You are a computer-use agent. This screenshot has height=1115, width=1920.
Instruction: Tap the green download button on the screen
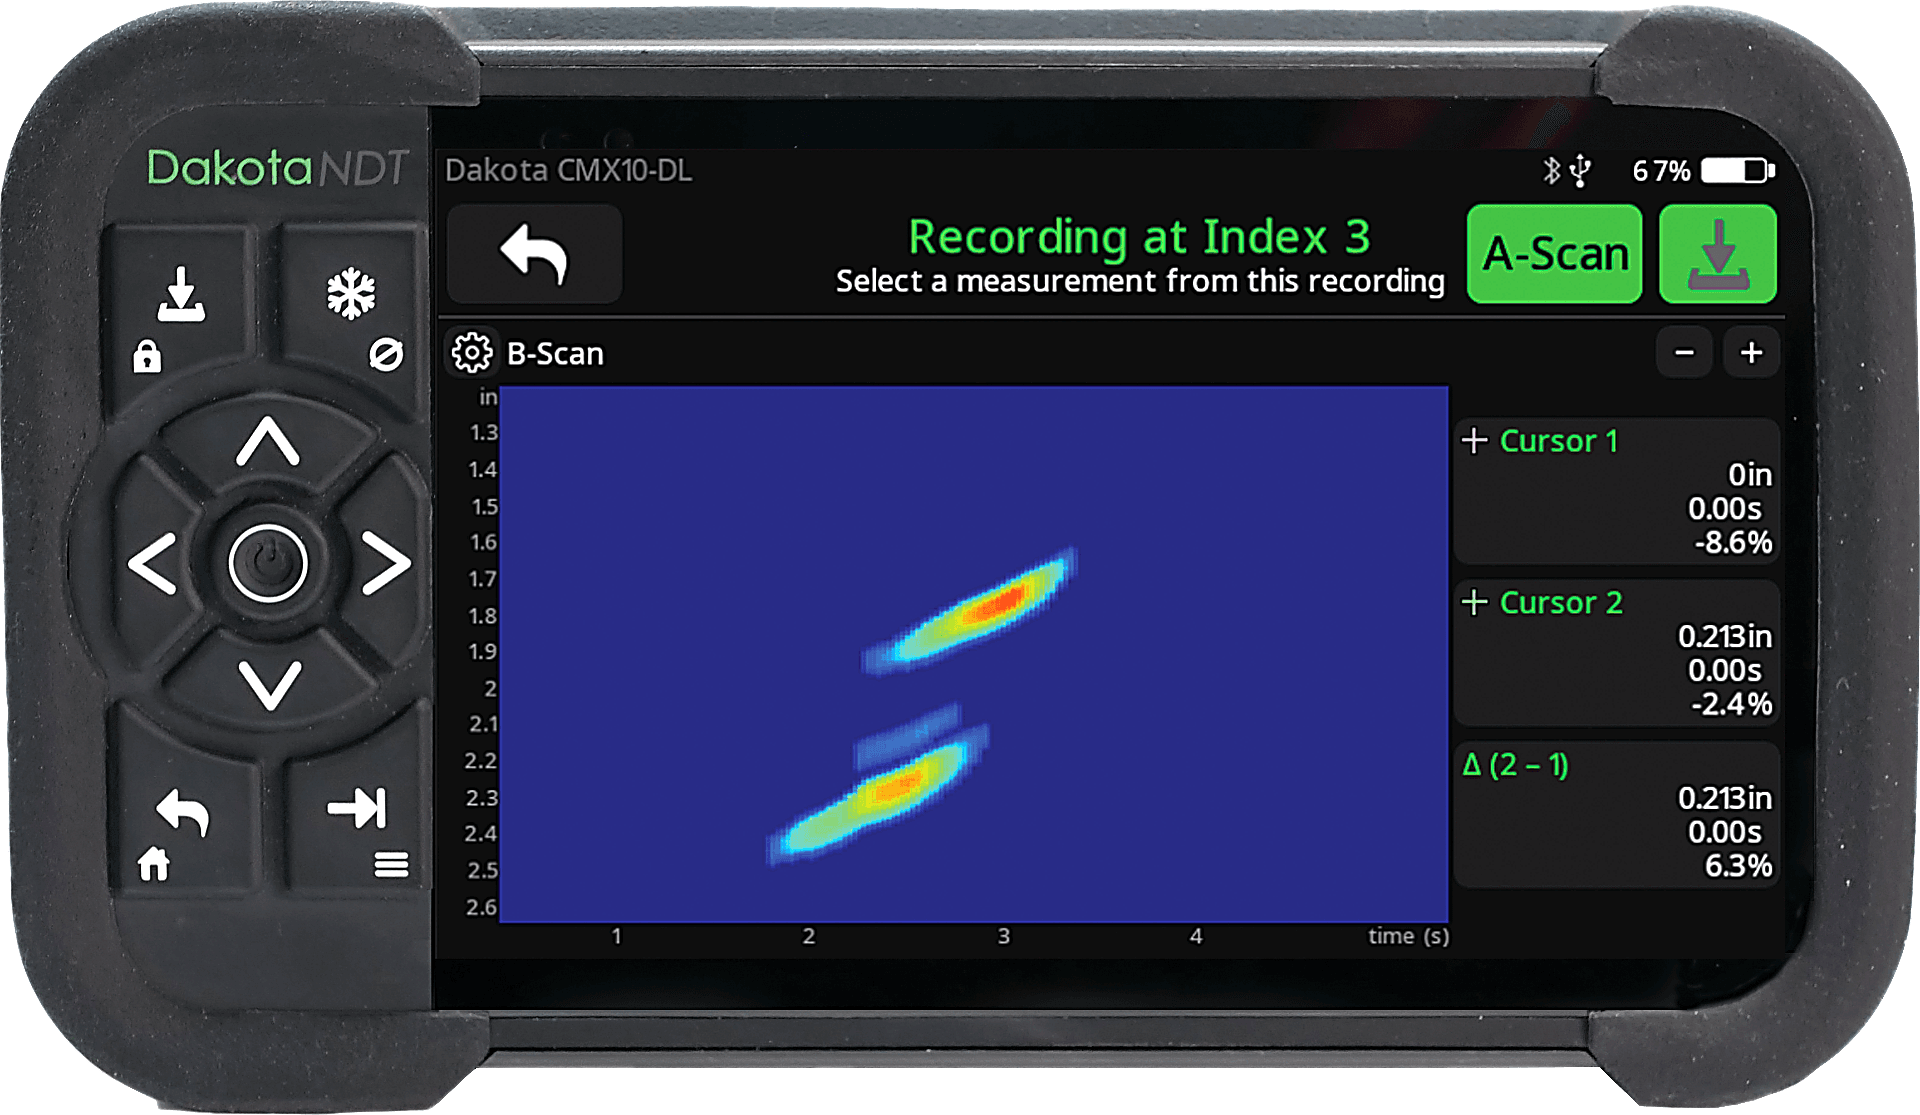1718,254
